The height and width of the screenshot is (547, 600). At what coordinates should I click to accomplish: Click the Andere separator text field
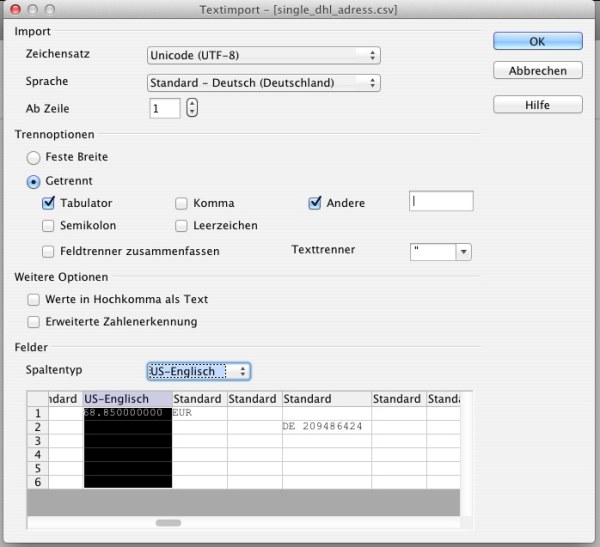441,201
